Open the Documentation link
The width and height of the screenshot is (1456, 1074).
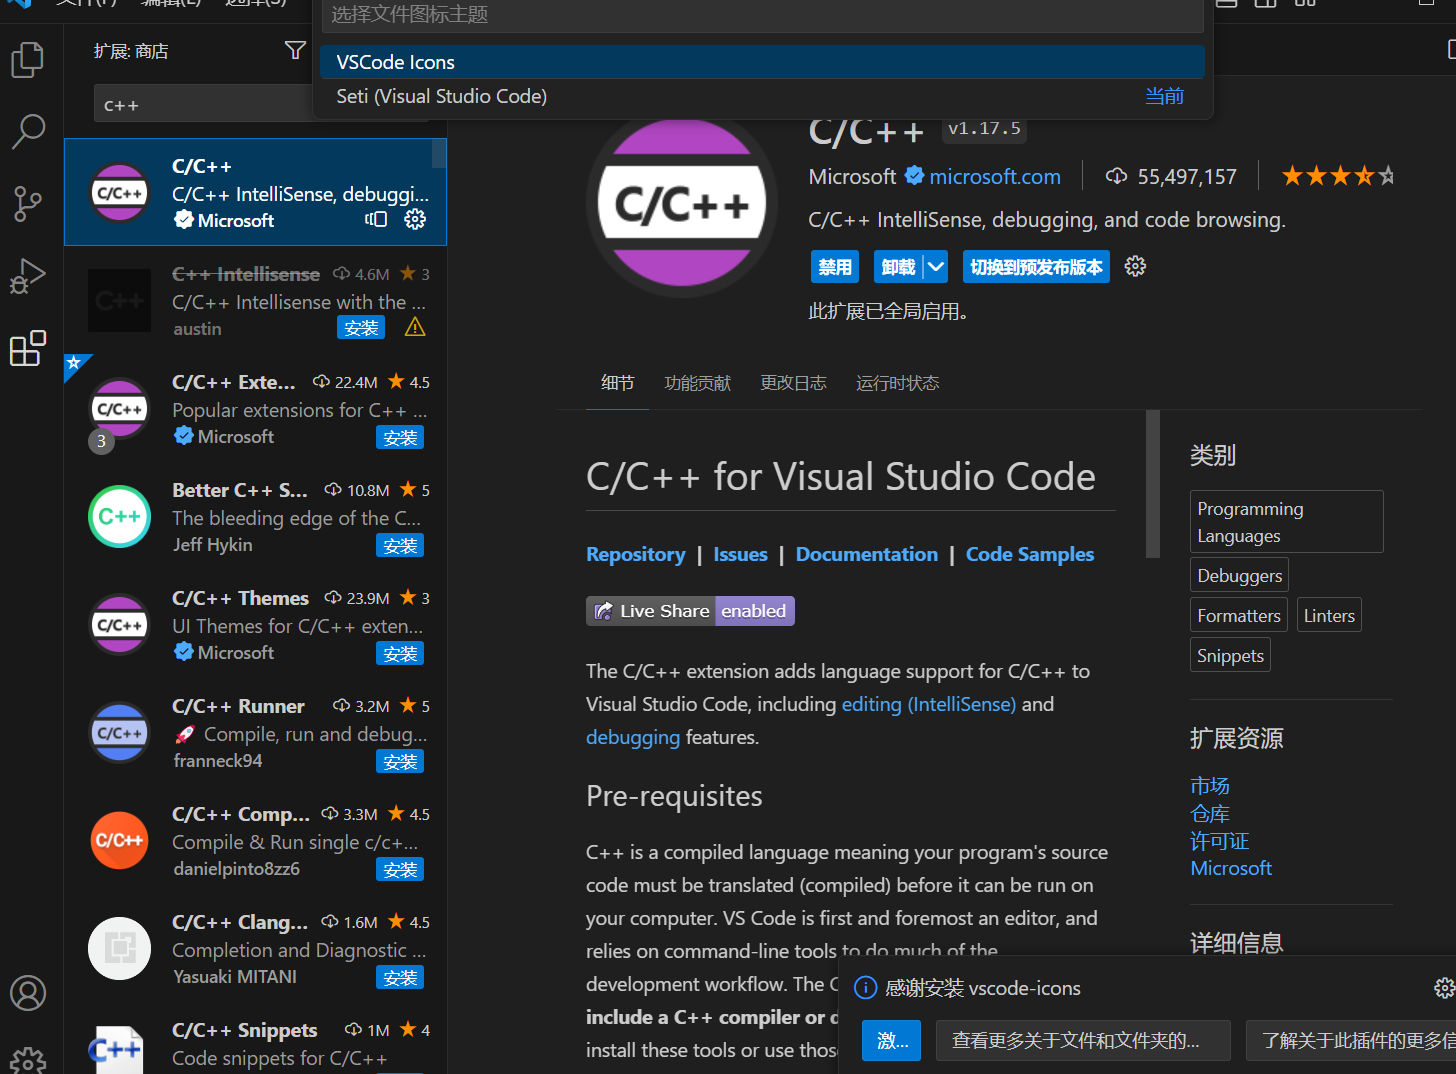866,554
